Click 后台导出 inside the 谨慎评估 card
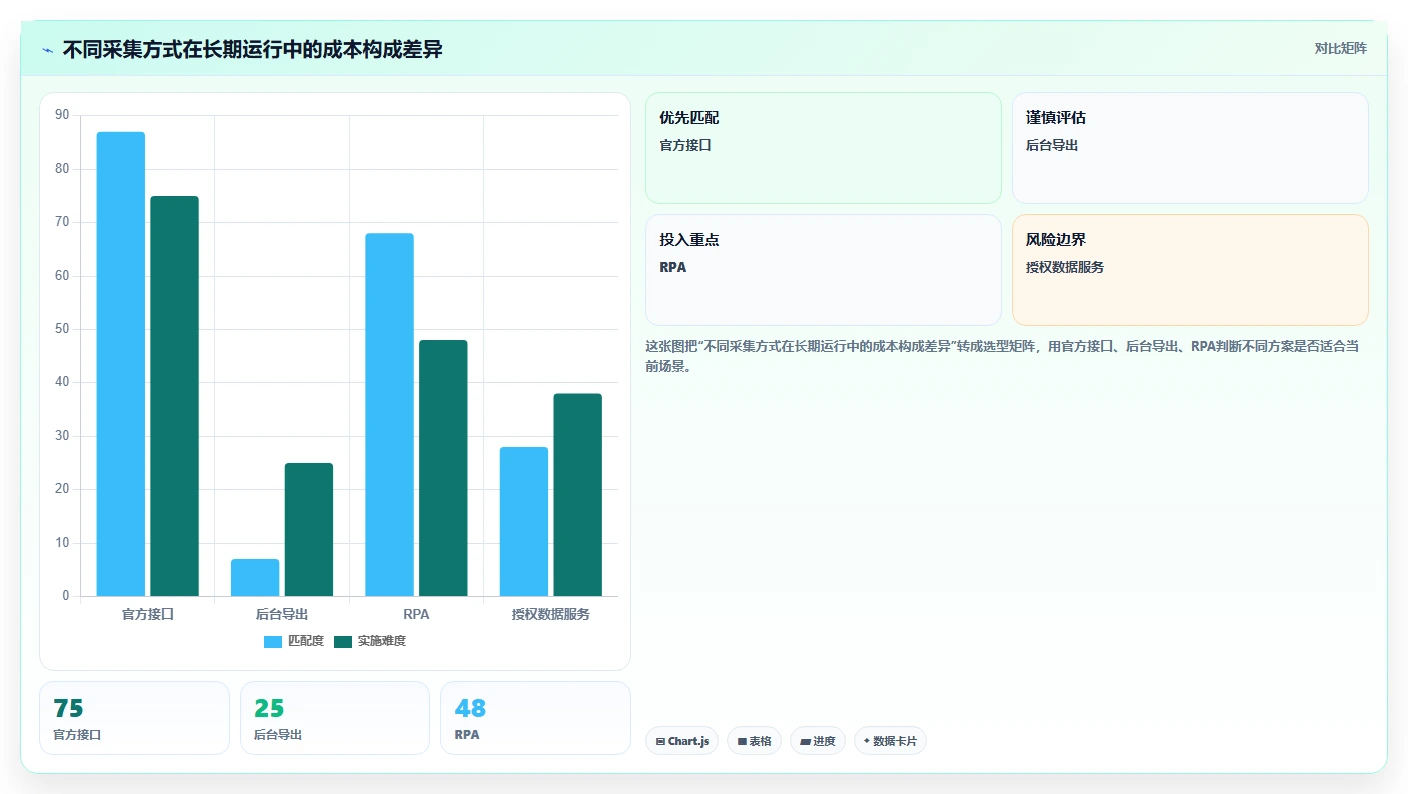Image resolution: width=1408 pixels, height=794 pixels. [1052, 145]
